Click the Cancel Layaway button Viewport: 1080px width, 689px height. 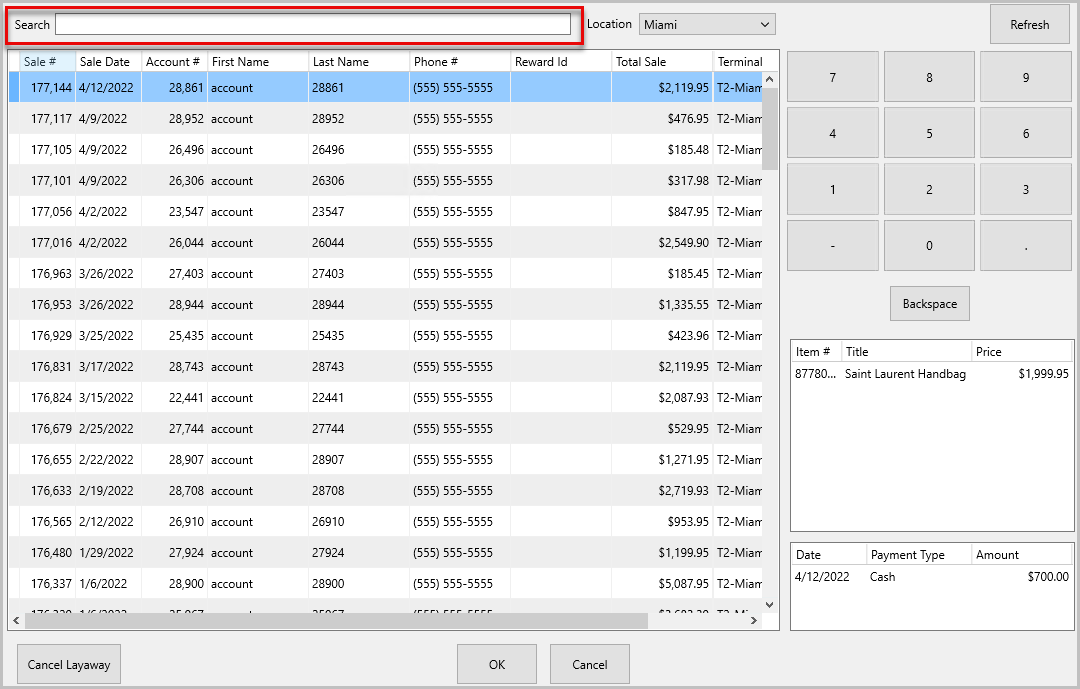click(x=69, y=664)
